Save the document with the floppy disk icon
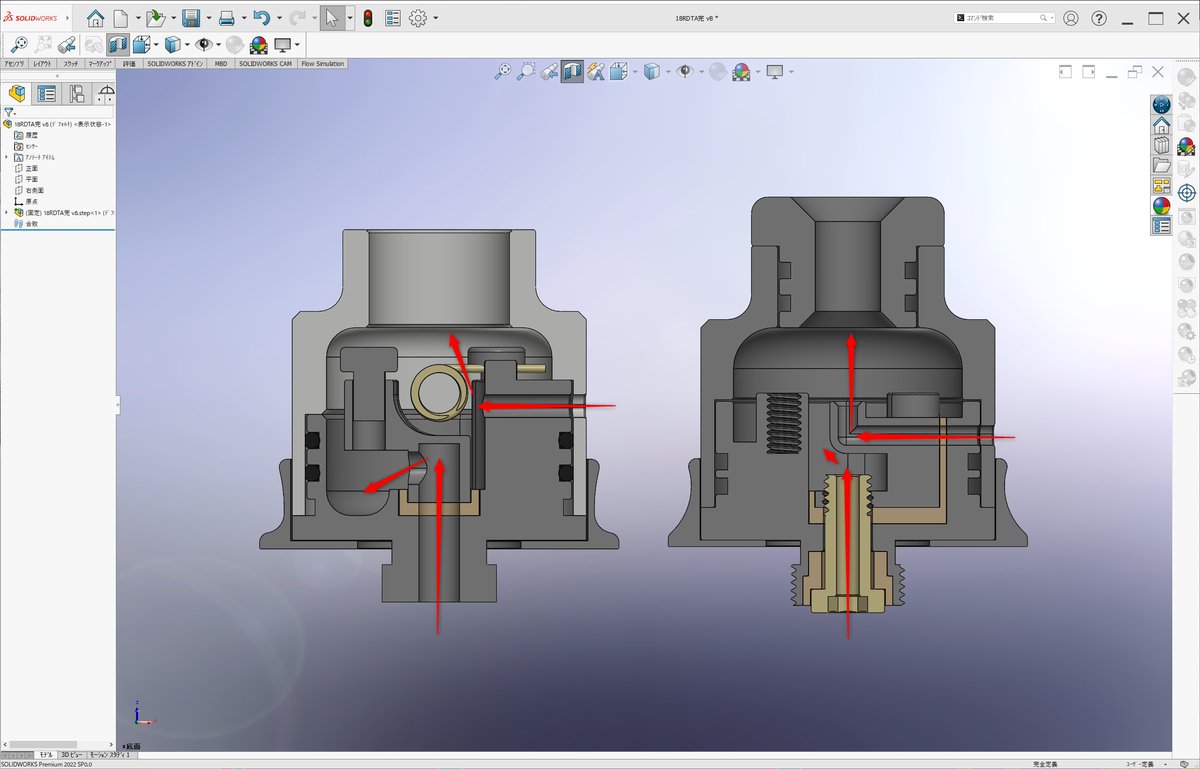The width and height of the screenshot is (1200, 769). [x=190, y=18]
